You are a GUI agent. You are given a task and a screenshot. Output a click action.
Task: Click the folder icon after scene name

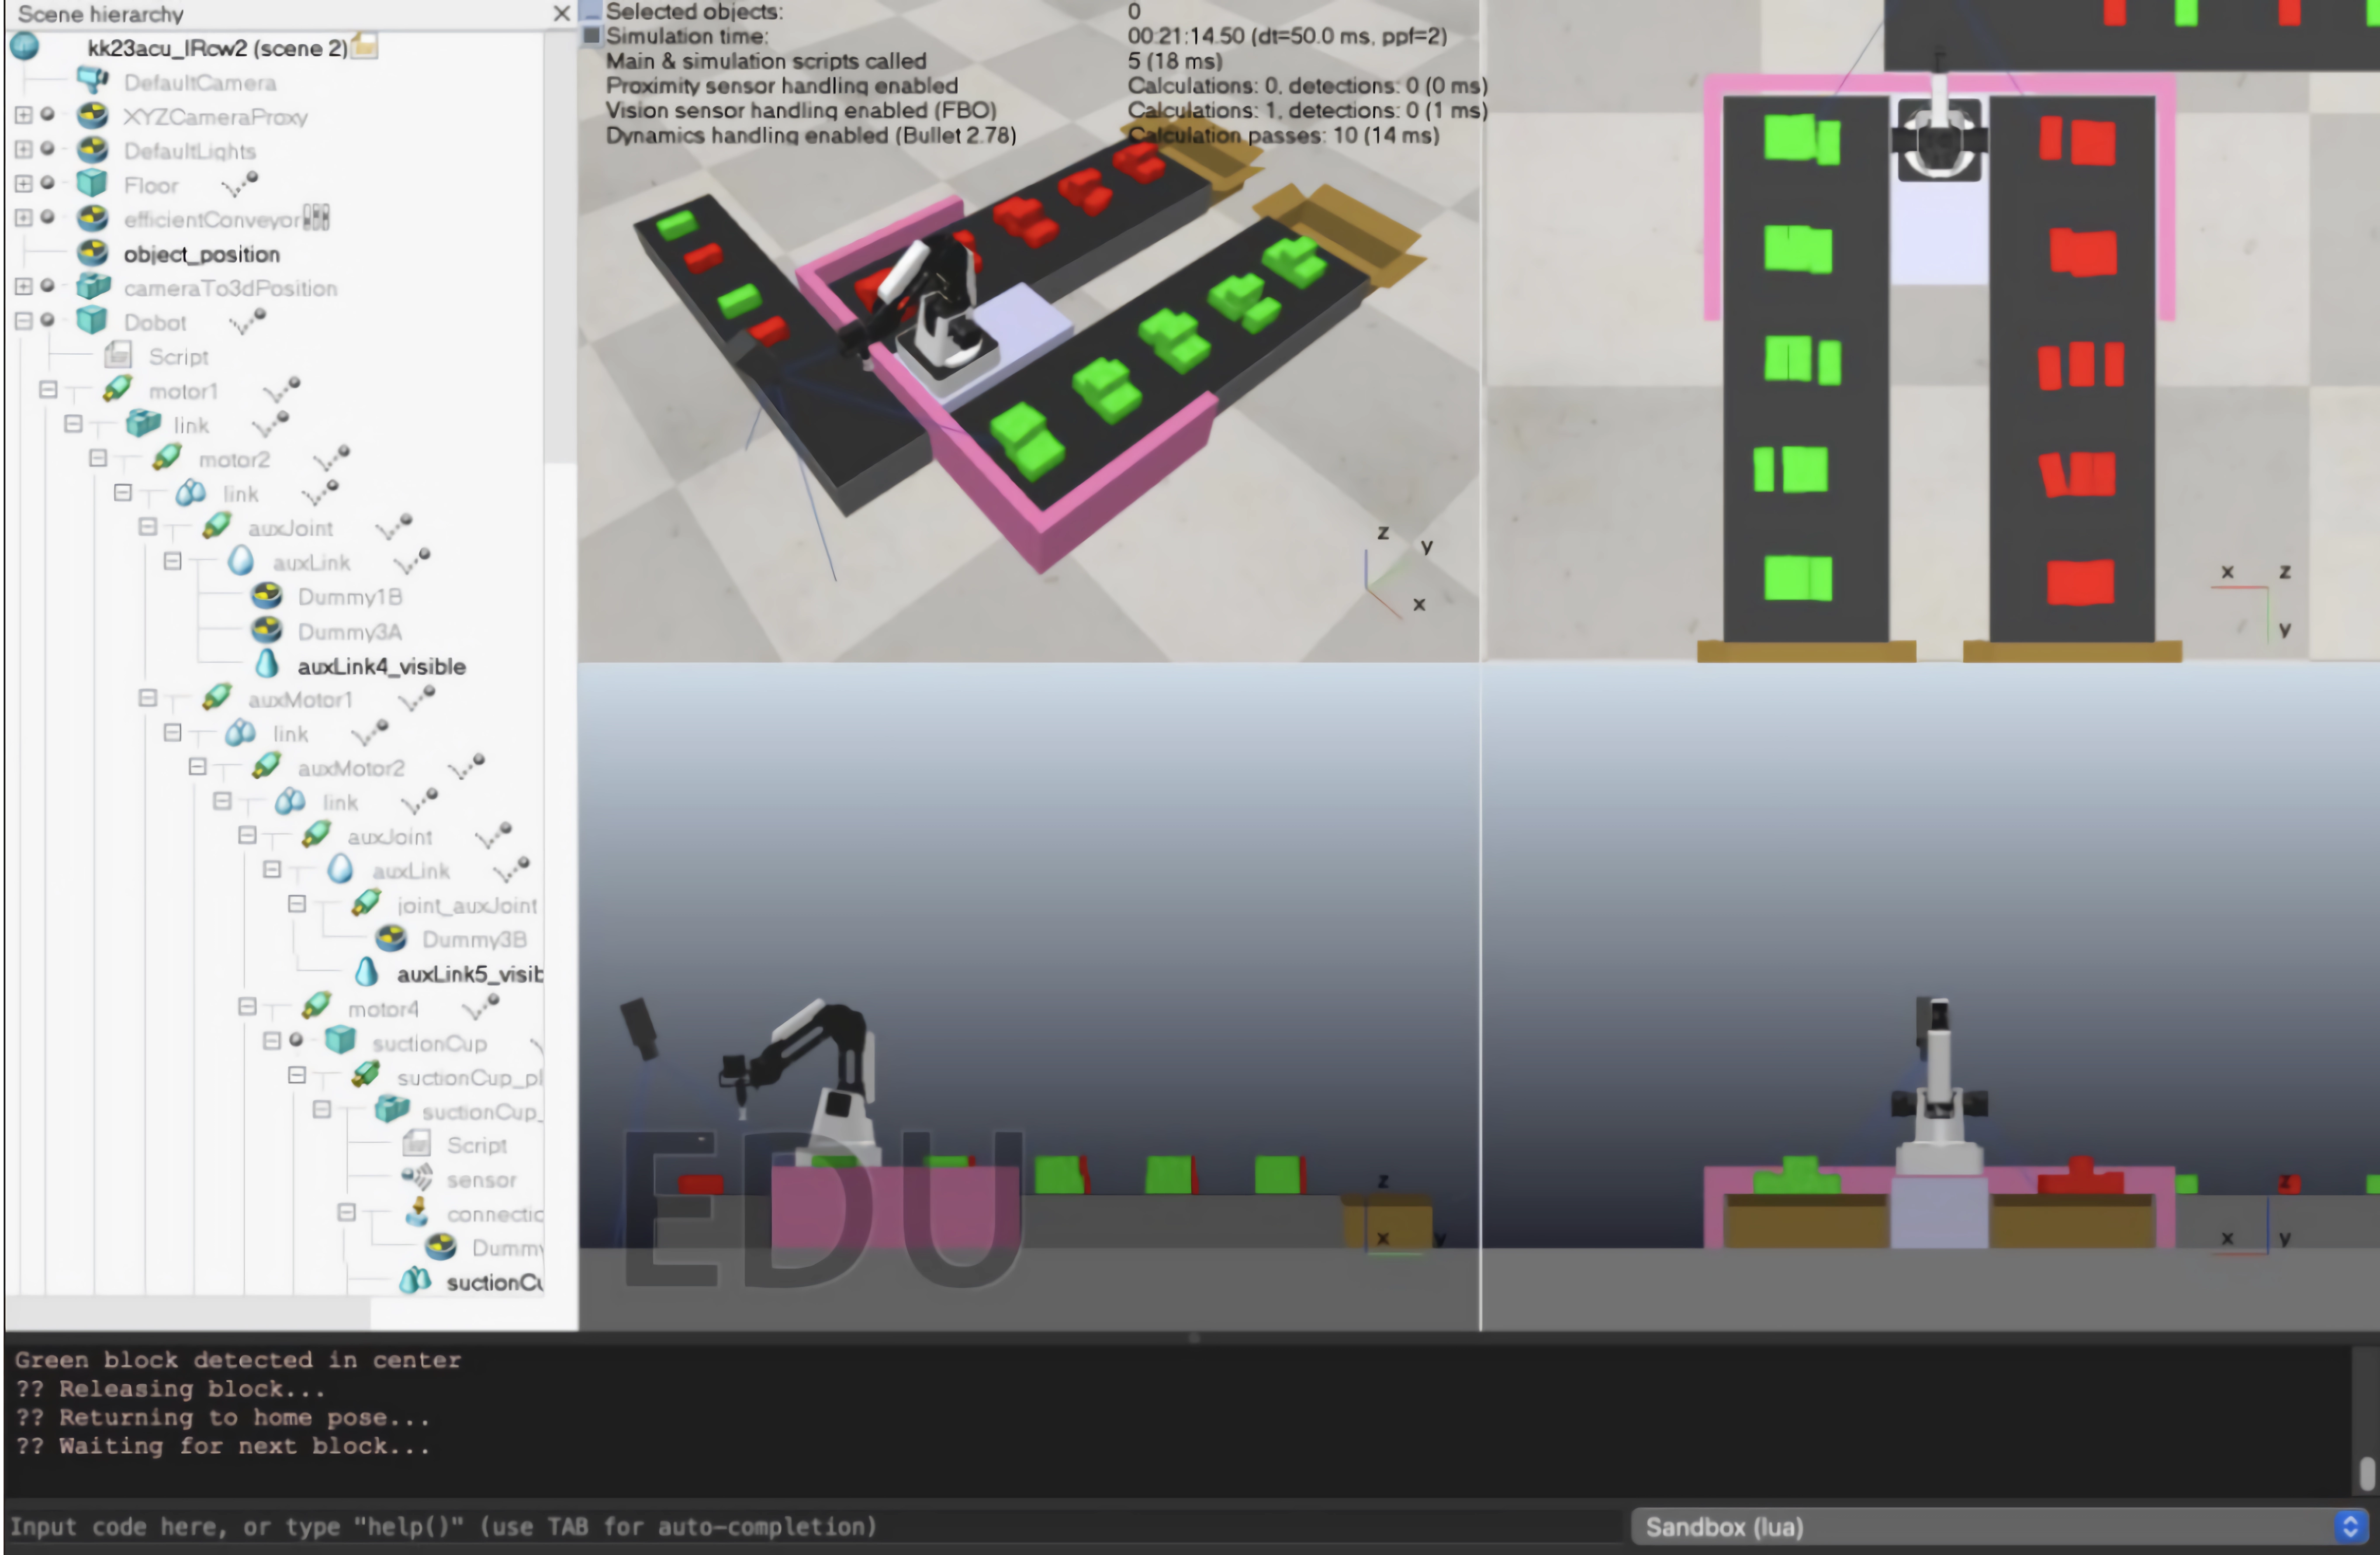pos(365,47)
